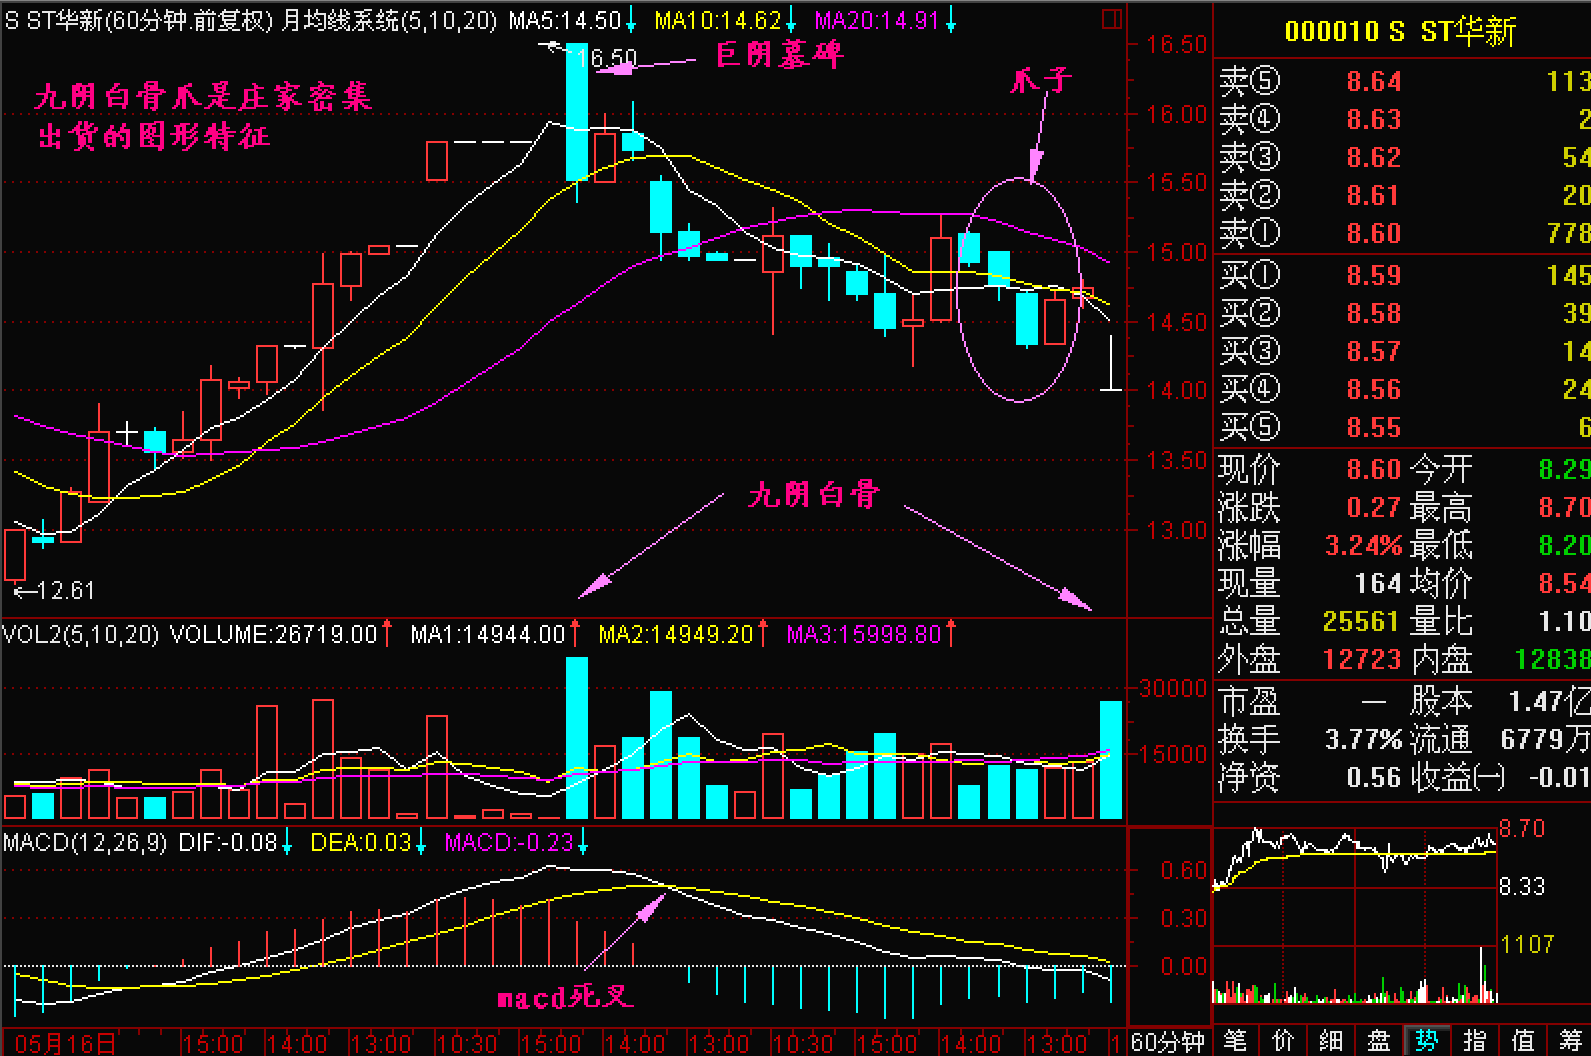
Task: Select the stock title 000010 S ST华新
Action: pyautogui.click(x=1400, y=31)
